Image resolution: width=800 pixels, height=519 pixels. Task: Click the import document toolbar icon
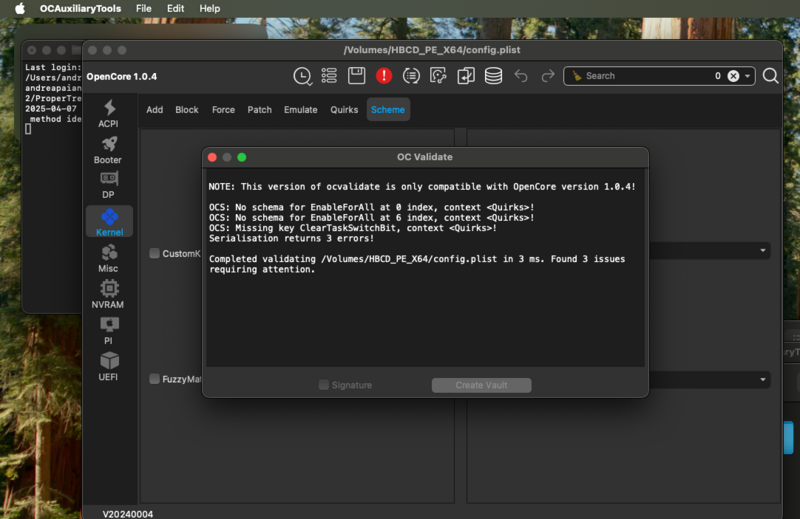point(466,76)
